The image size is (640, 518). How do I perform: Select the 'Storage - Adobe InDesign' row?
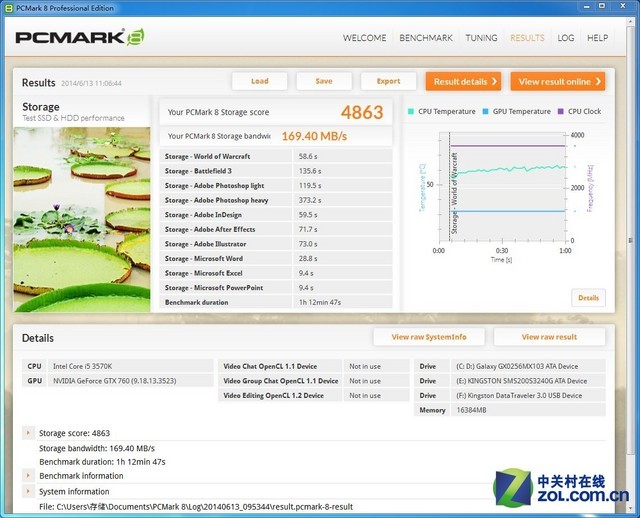[x=276, y=215]
